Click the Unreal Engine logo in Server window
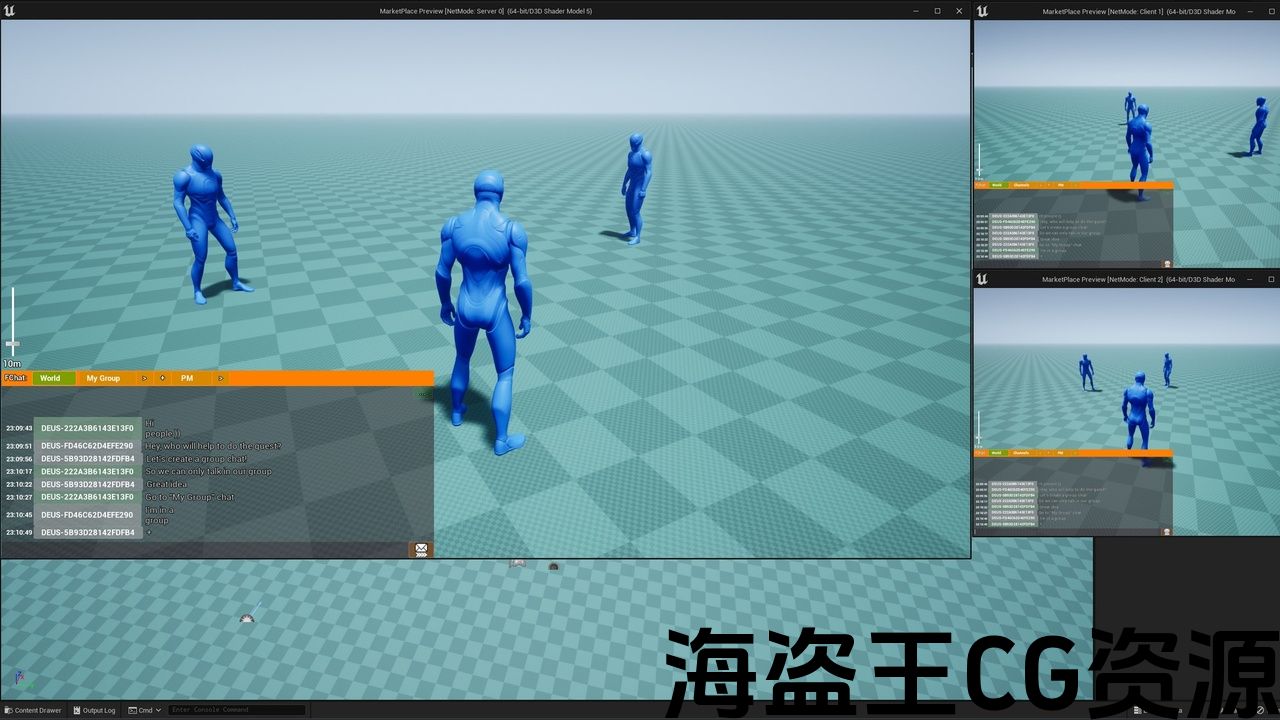The height and width of the screenshot is (720, 1280). tap(11, 10)
